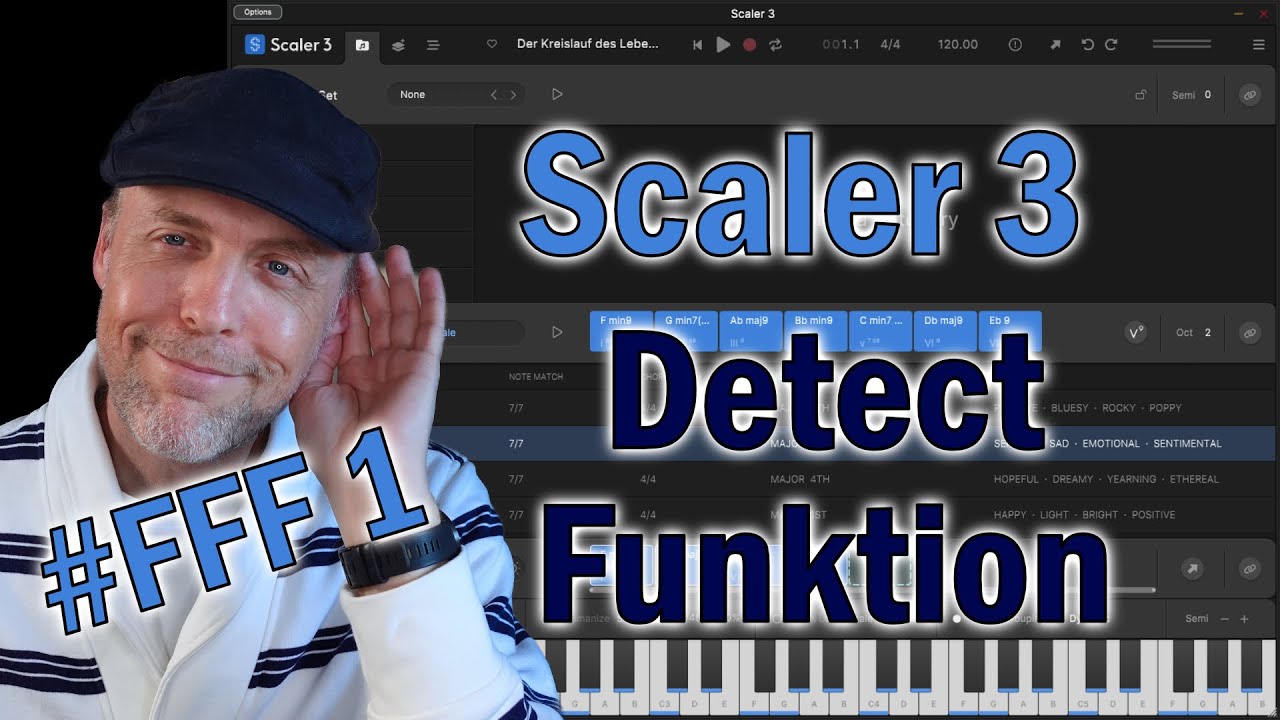Click the output level meter
The height and width of the screenshot is (720, 1280).
[1181, 45]
